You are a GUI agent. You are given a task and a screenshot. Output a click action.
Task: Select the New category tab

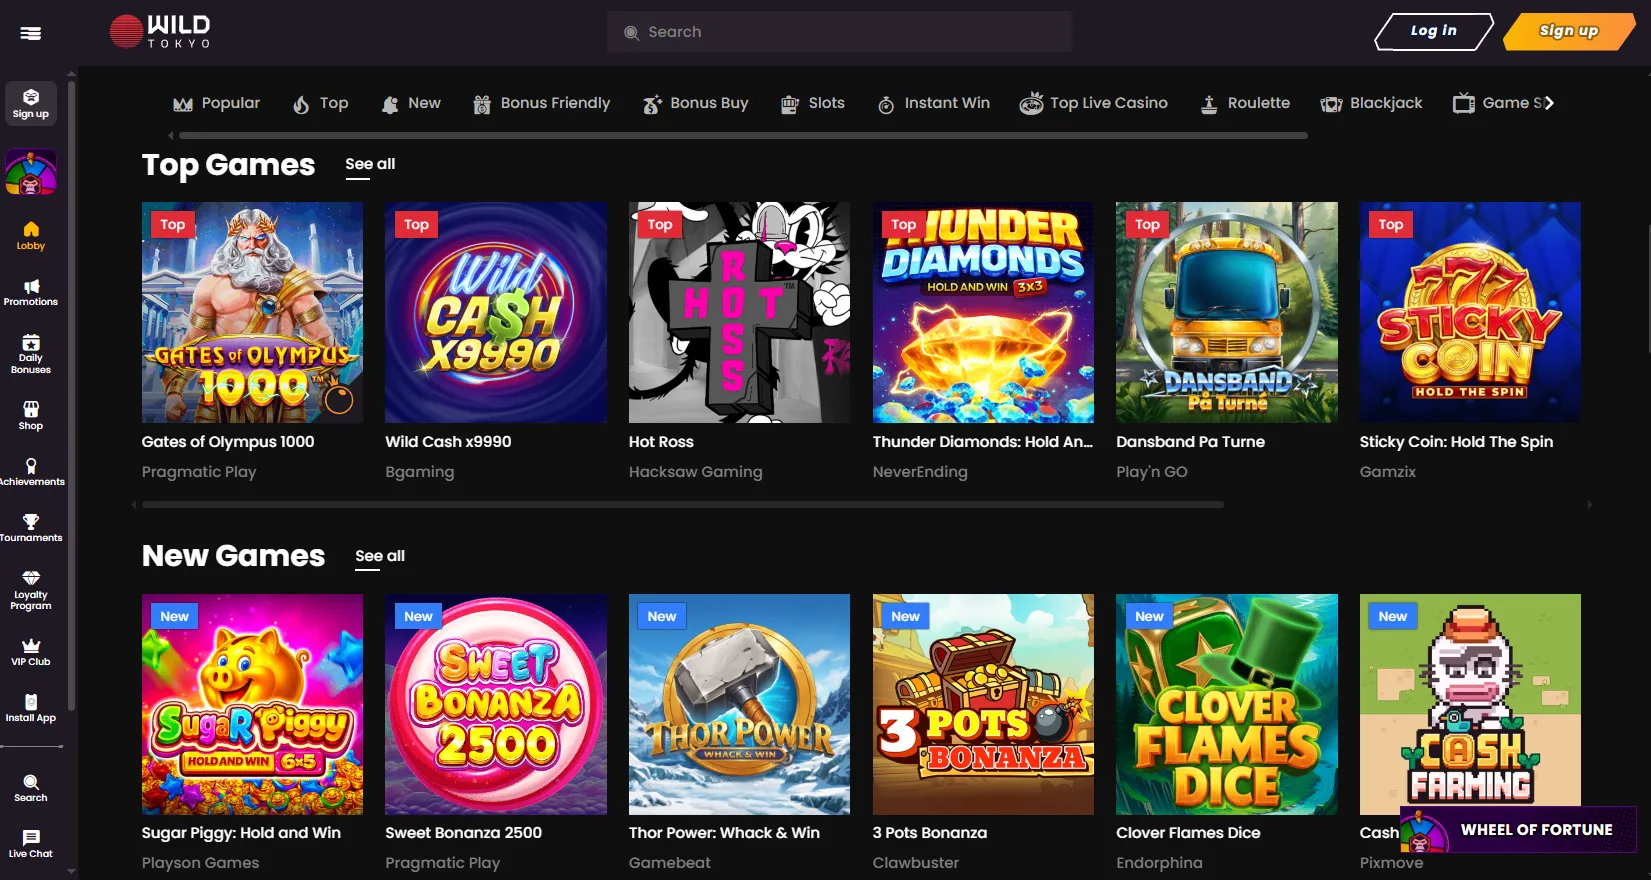tap(411, 103)
